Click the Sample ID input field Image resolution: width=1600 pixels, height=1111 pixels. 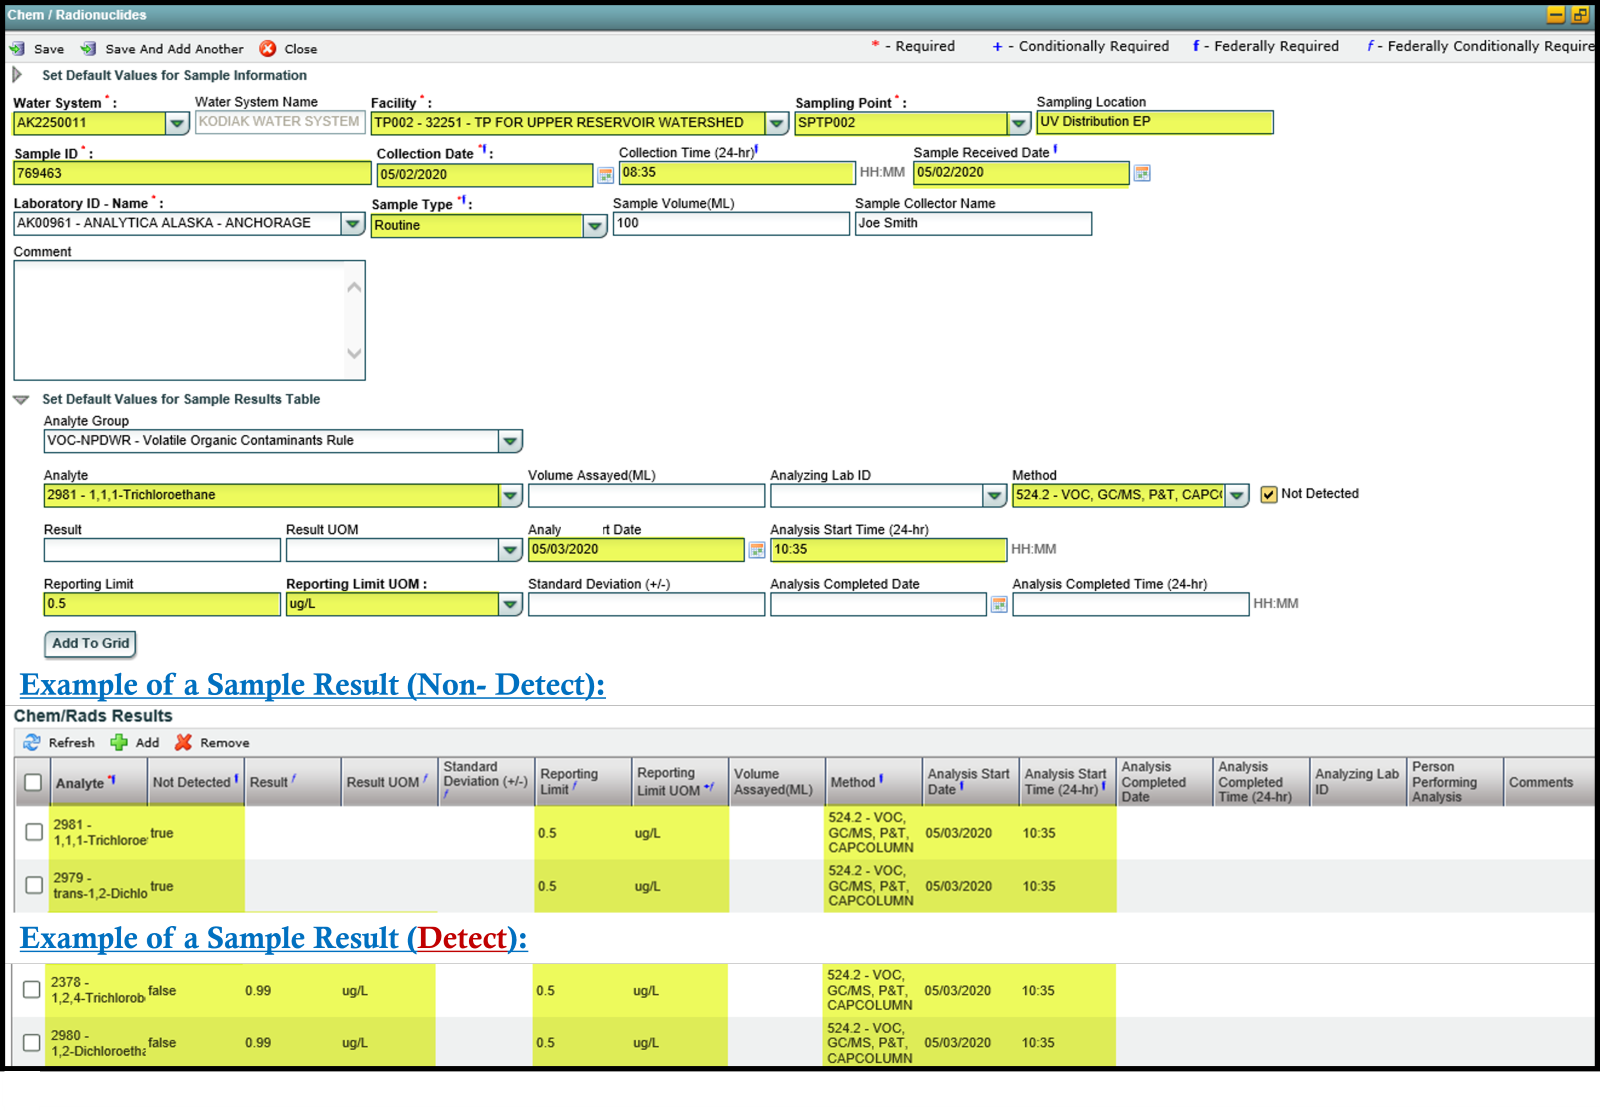[191, 174]
